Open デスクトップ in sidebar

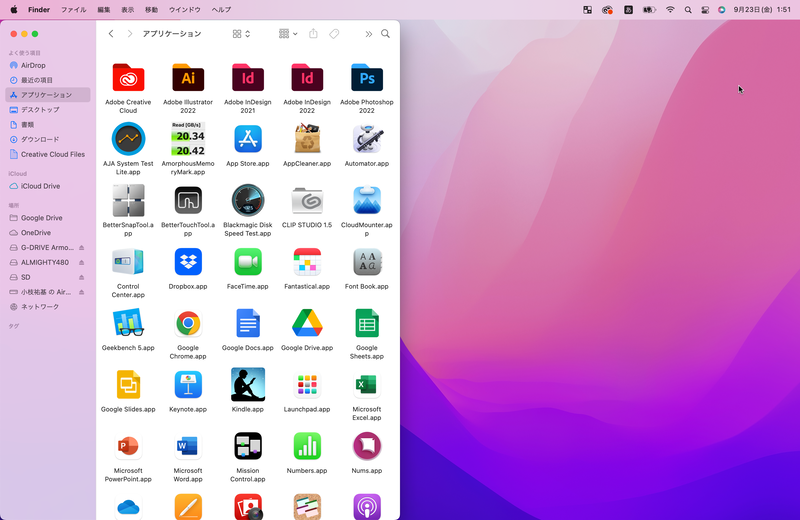(x=48, y=110)
